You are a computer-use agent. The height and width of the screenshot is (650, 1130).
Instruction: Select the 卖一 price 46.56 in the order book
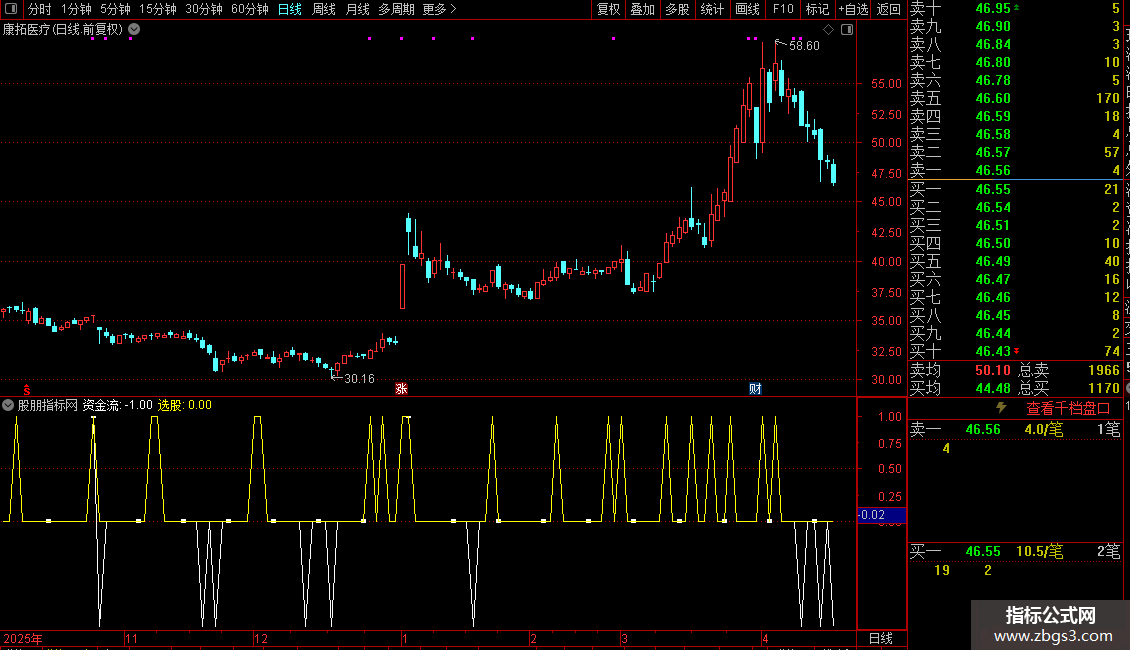pyautogui.click(x=993, y=170)
